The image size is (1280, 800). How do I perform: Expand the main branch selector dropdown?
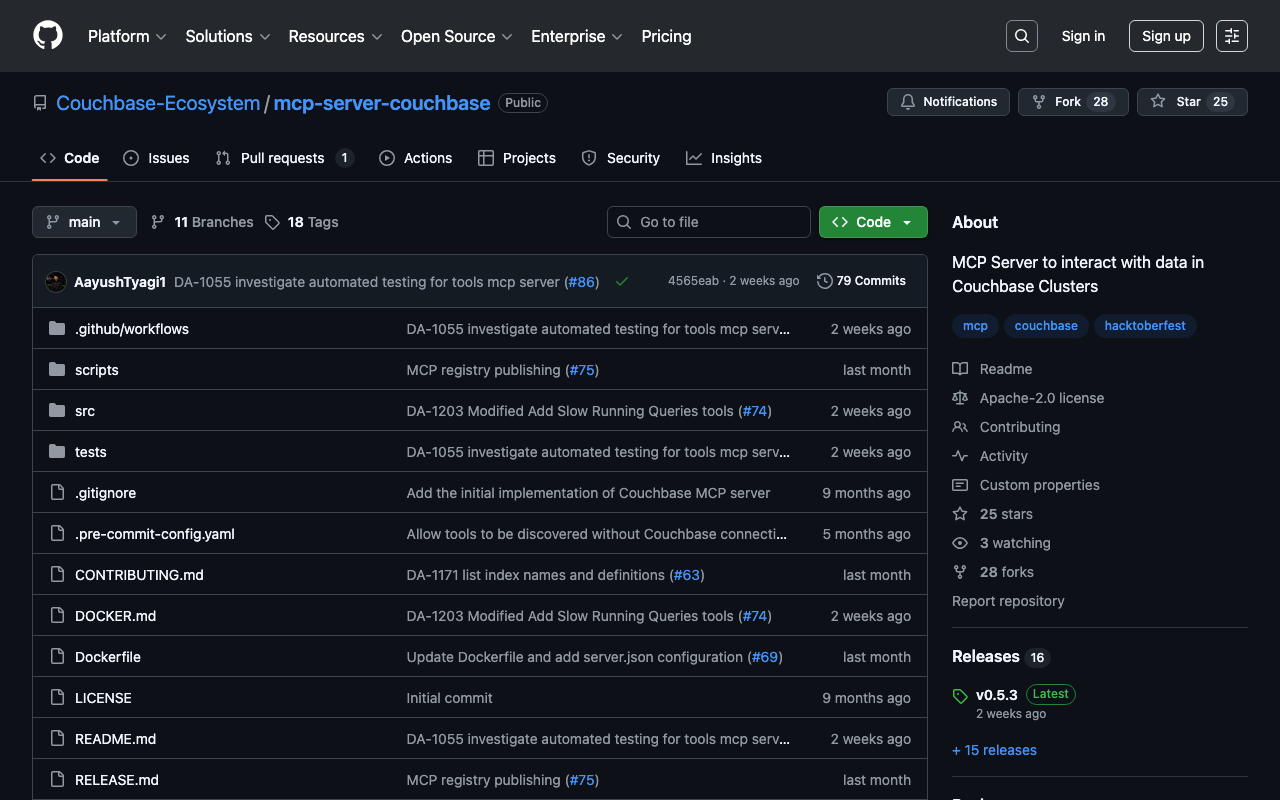[x=84, y=222]
